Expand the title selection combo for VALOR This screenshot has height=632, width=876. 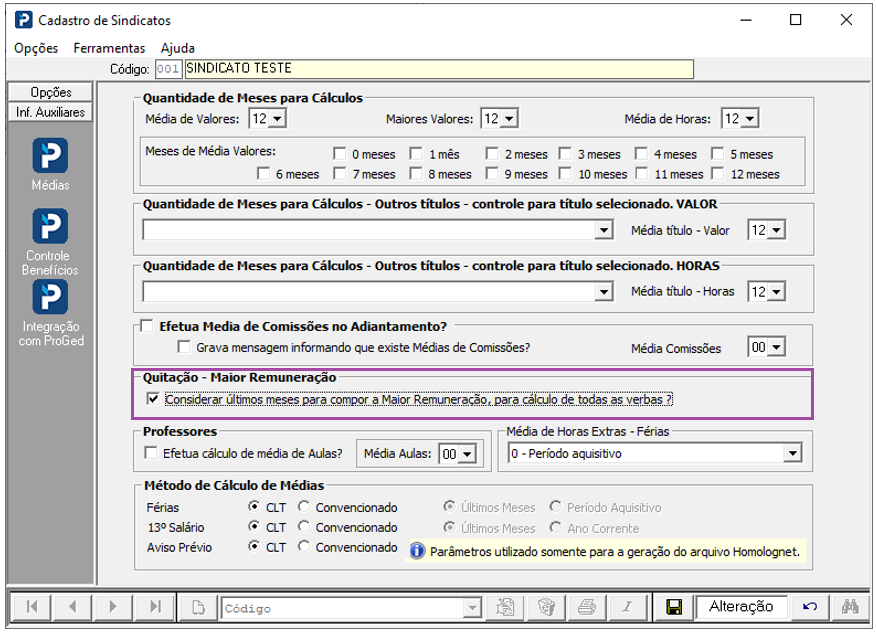pyautogui.click(x=603, y=230)
